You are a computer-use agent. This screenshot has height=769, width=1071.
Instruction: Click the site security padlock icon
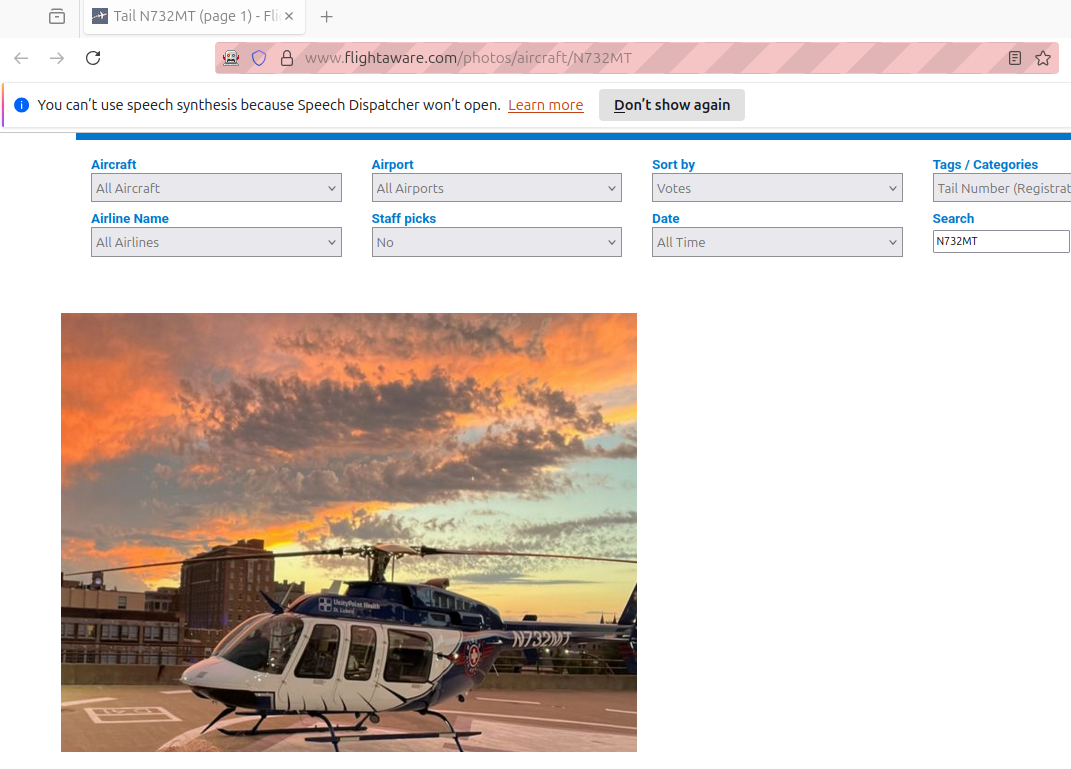[286, 58]
